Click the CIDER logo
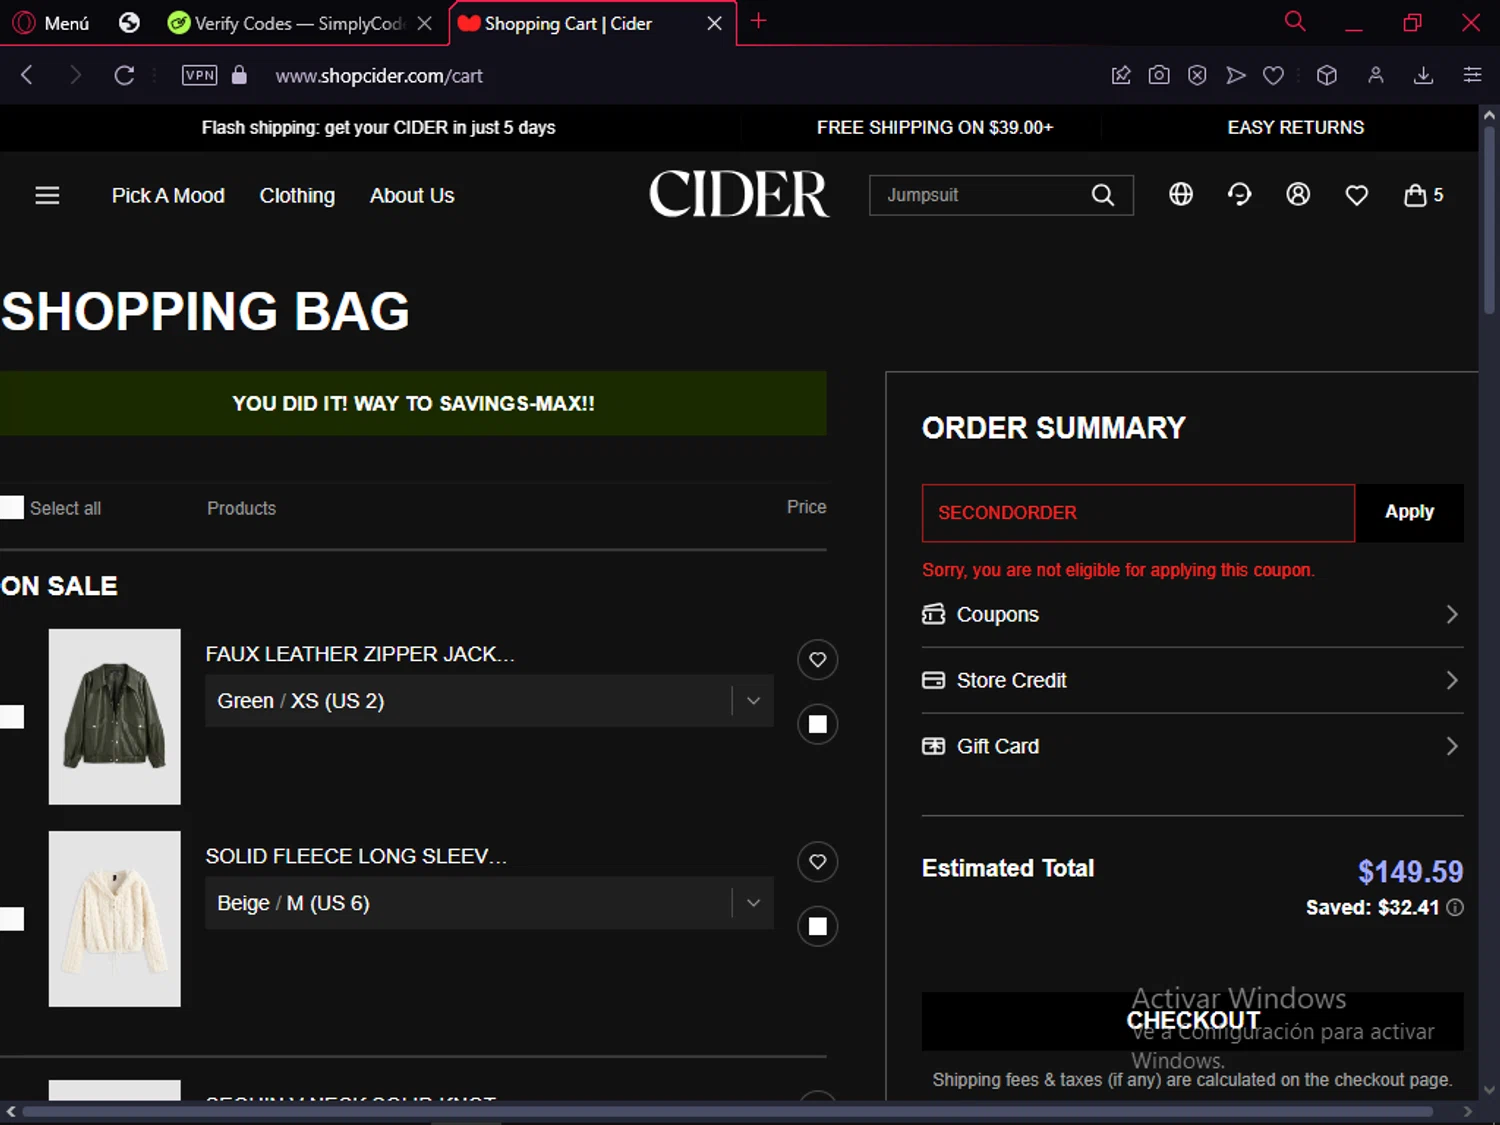Image resolution: width=1500 pixels, height=1125 pixels. tap(739, 194)
